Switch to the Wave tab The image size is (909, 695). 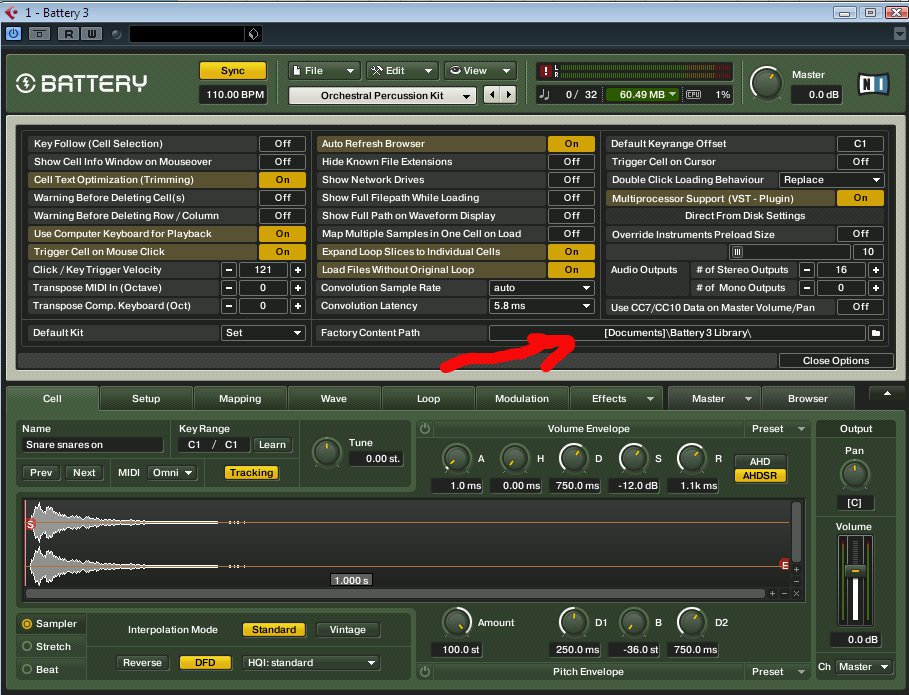point(334,399)
